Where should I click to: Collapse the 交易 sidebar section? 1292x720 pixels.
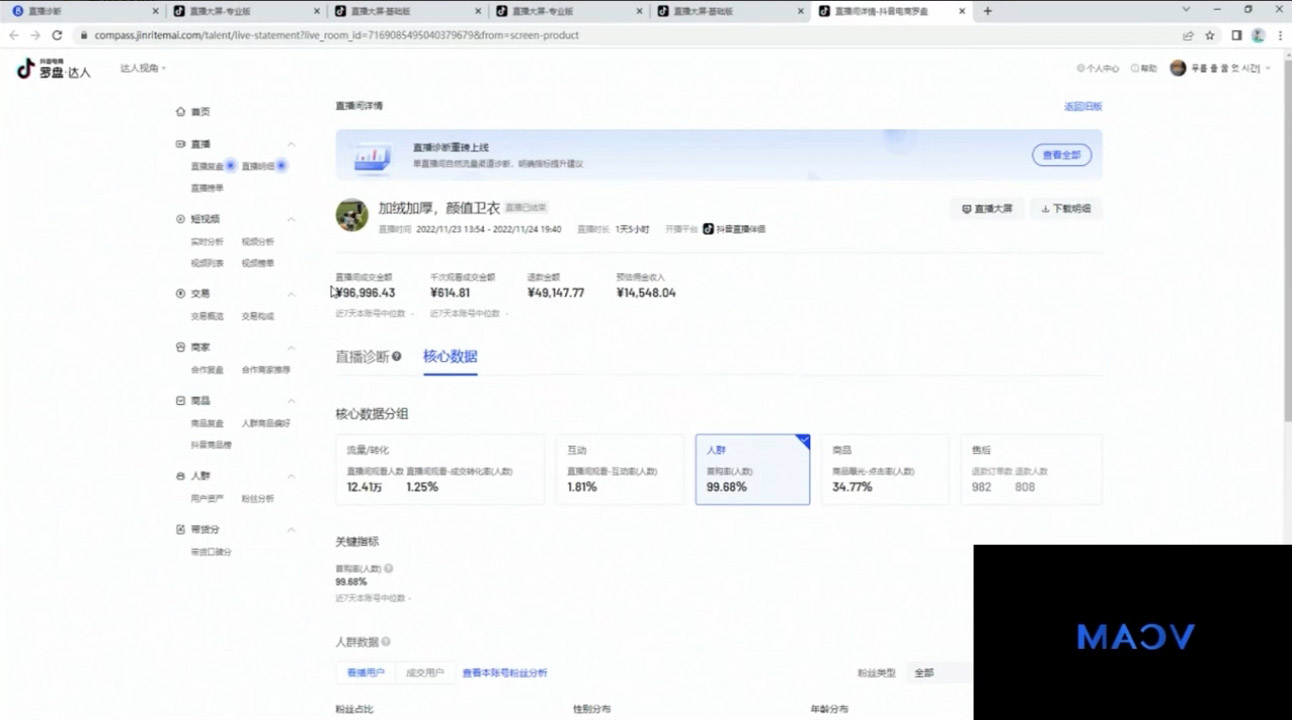(291, 293)
